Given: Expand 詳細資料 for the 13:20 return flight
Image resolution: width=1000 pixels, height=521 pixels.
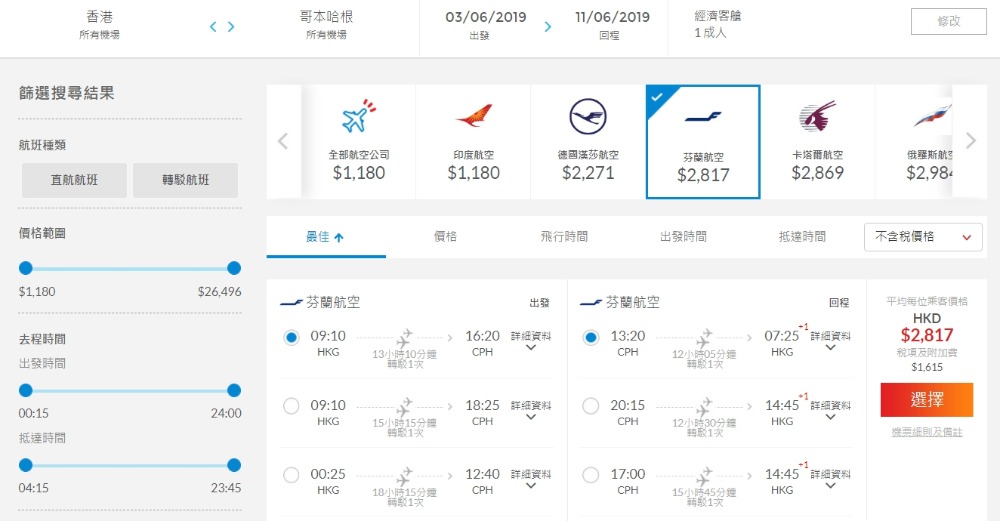Looking at the screenshot, I should click(830, 342).
